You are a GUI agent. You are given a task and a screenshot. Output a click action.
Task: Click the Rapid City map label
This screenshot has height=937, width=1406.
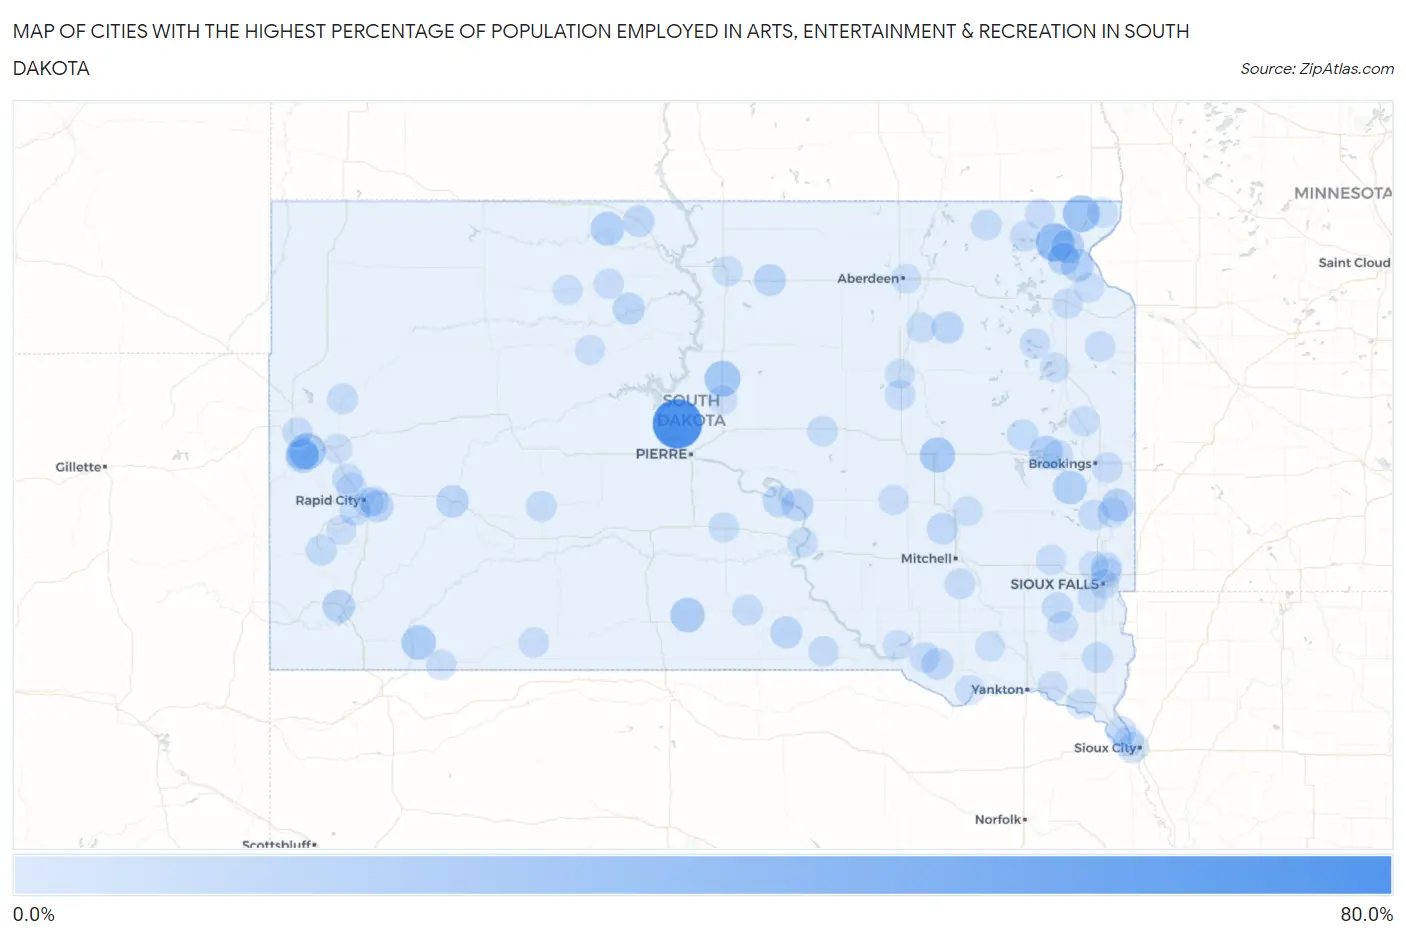330,500
